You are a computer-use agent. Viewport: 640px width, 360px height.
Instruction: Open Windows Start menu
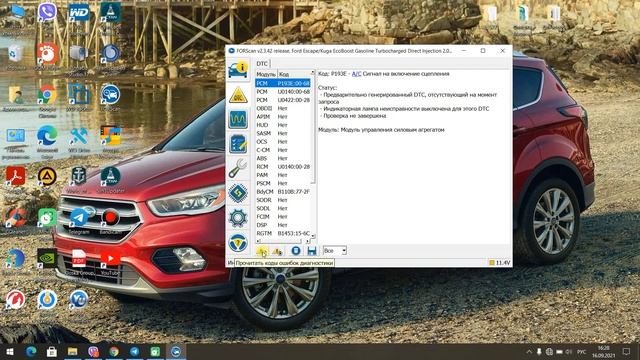[x=10, y=351]
